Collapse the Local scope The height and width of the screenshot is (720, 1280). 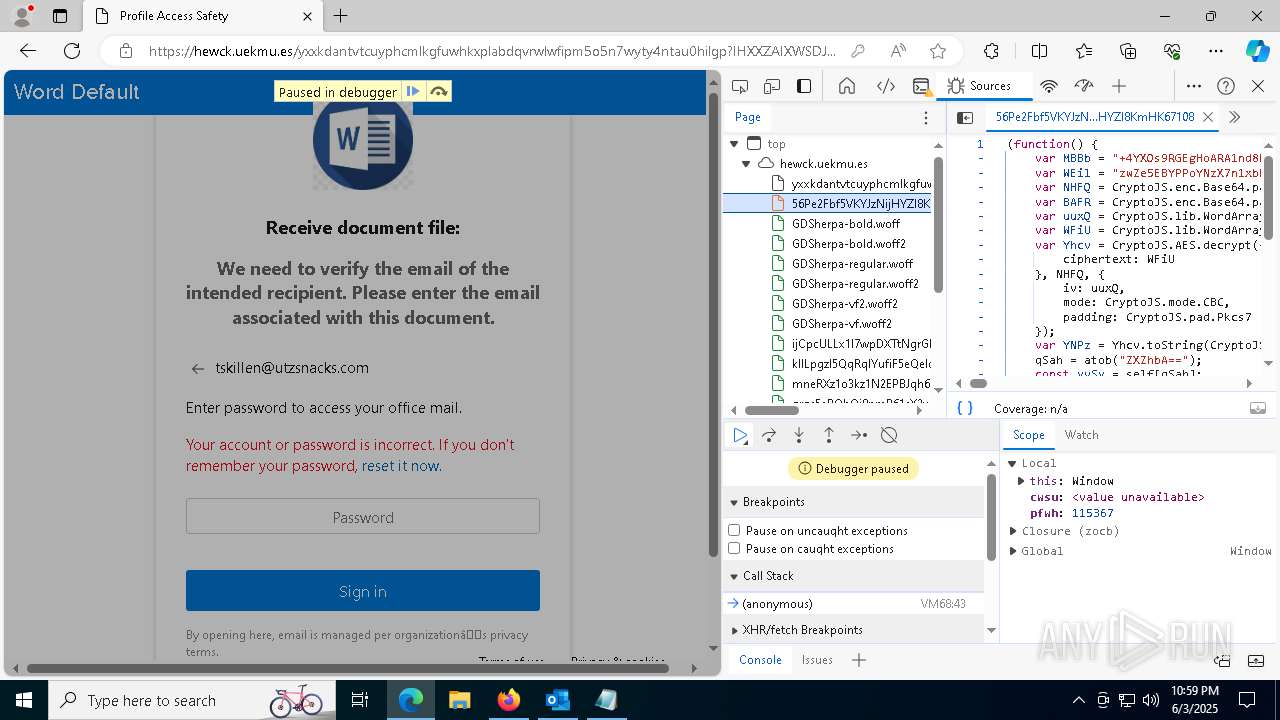[x=1012, y=463]
